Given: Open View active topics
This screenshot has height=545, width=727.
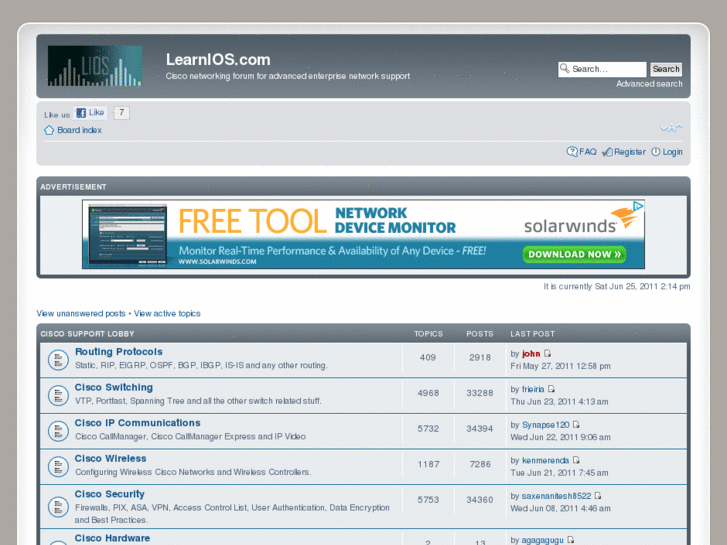Looking at the screenshot, I should (167, 314).
